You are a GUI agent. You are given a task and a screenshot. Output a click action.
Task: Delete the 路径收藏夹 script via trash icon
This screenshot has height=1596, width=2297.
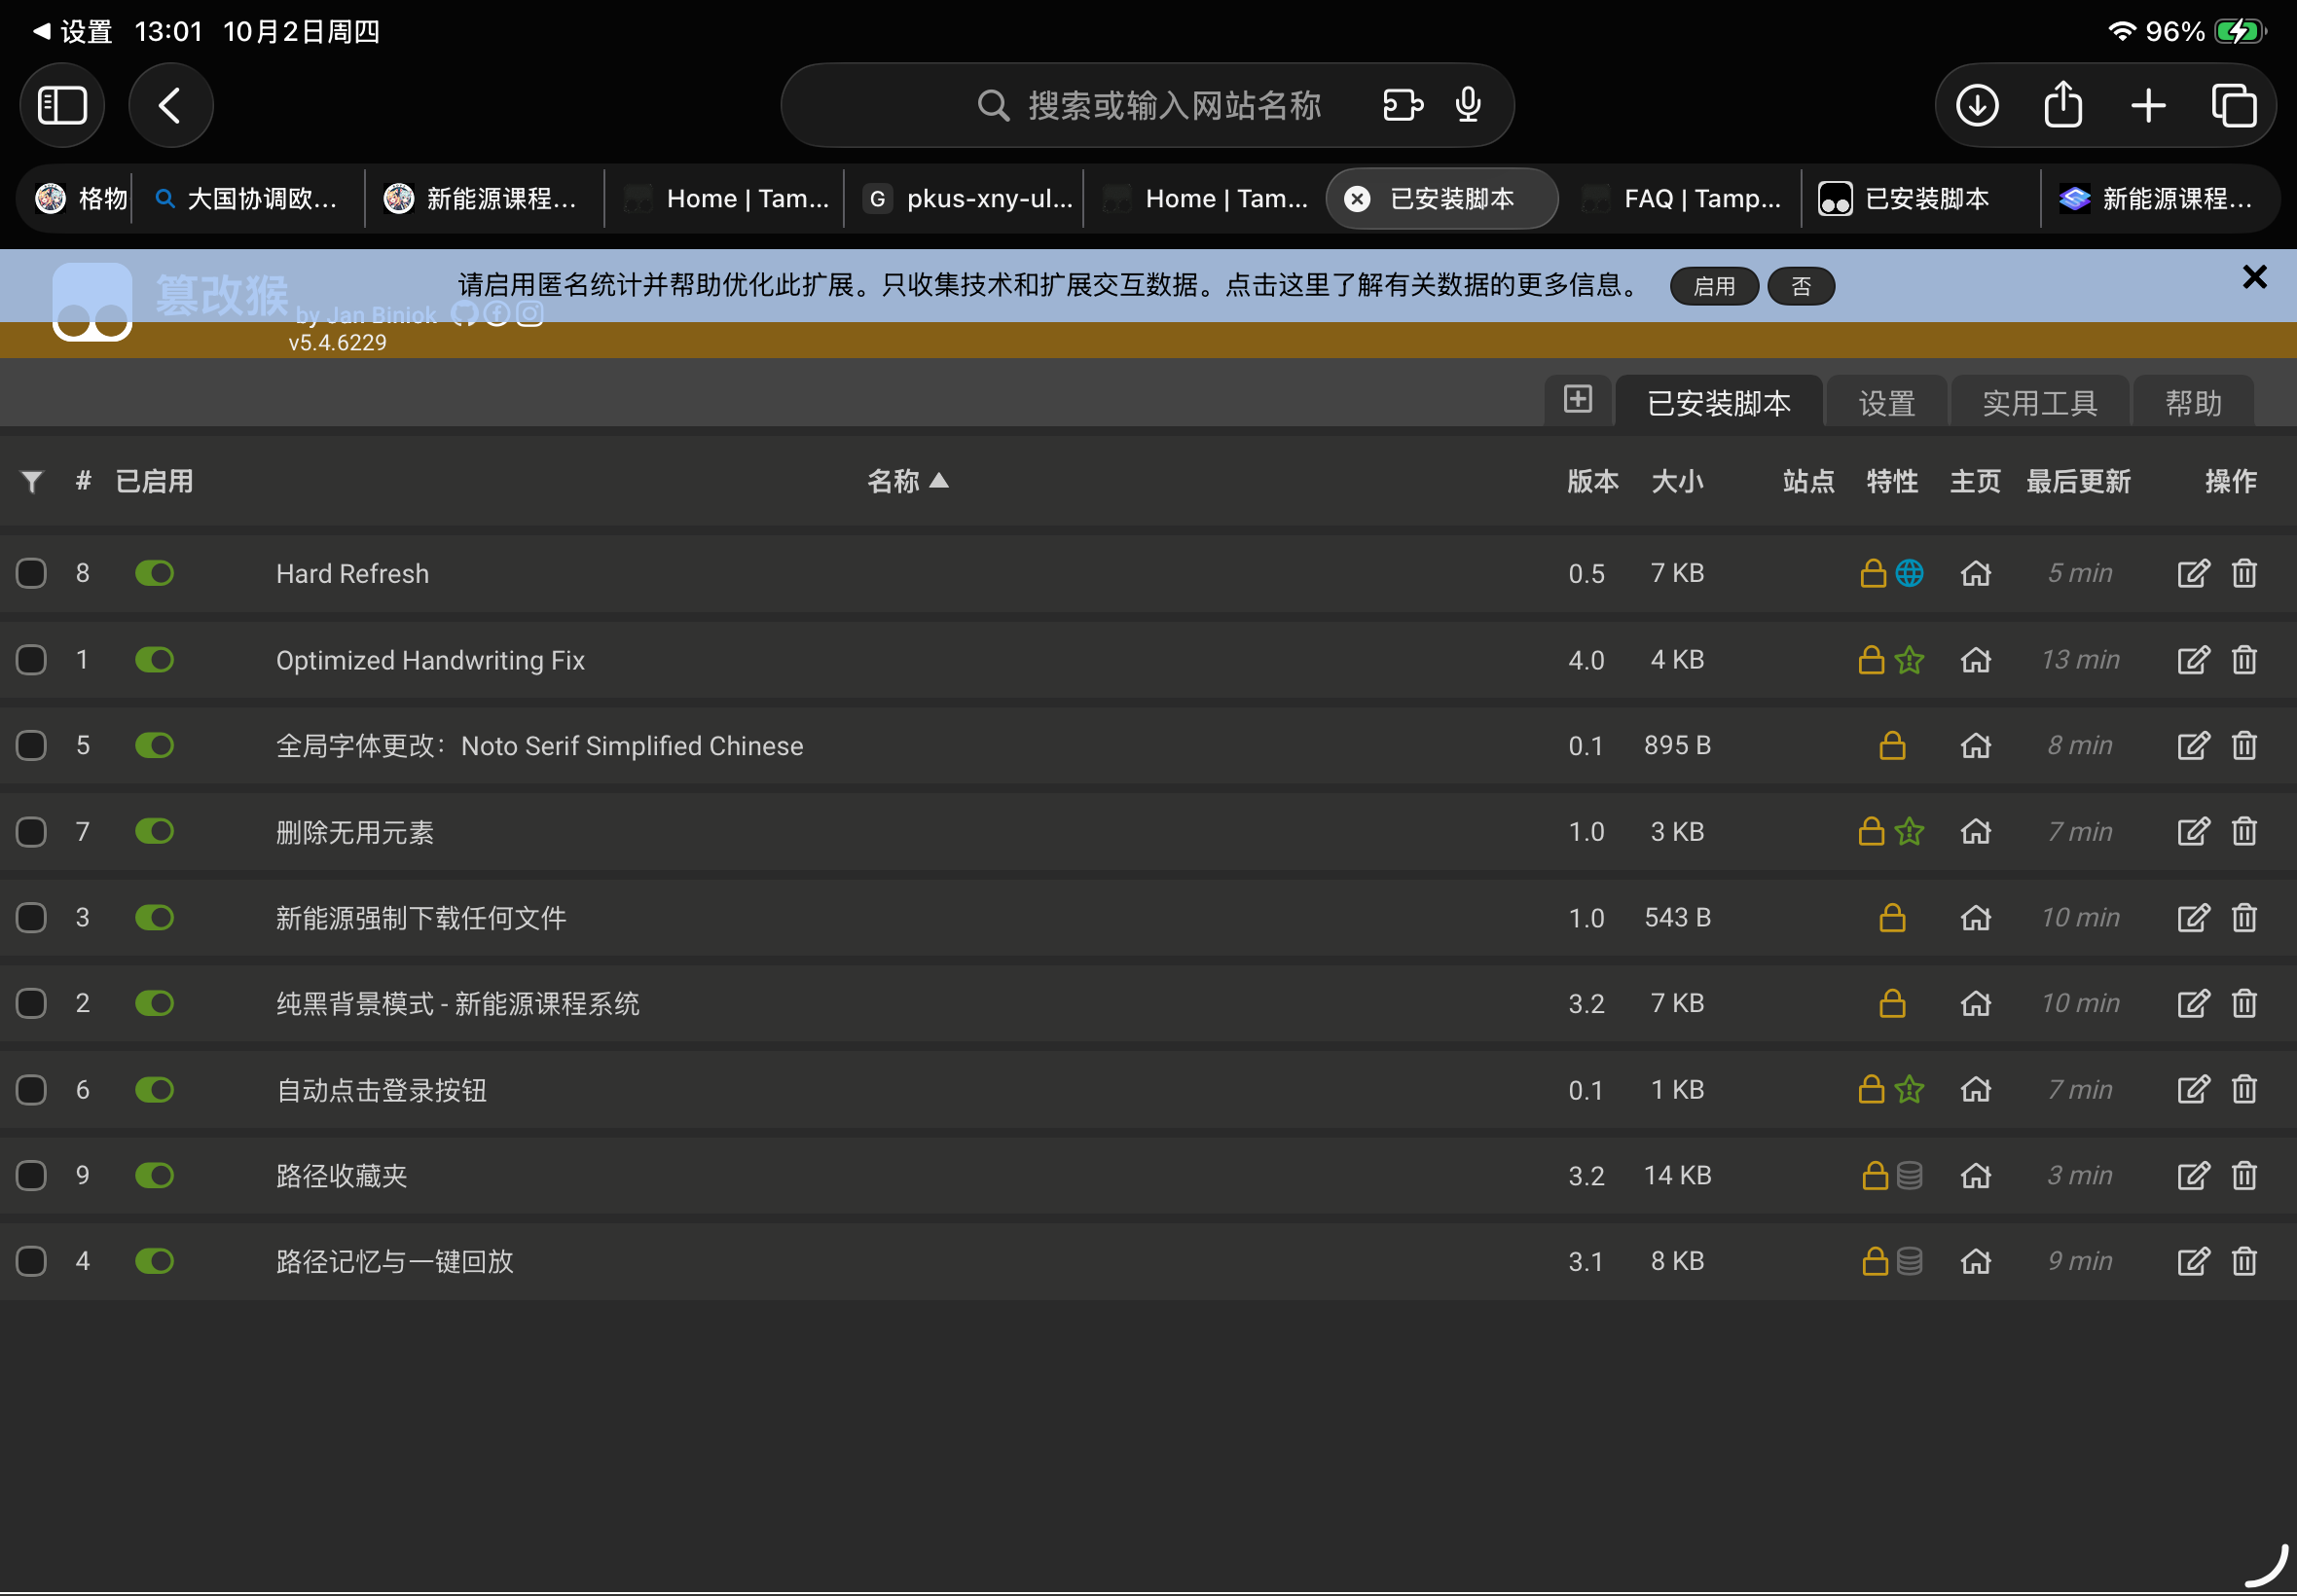[x=2244, y=1175]
